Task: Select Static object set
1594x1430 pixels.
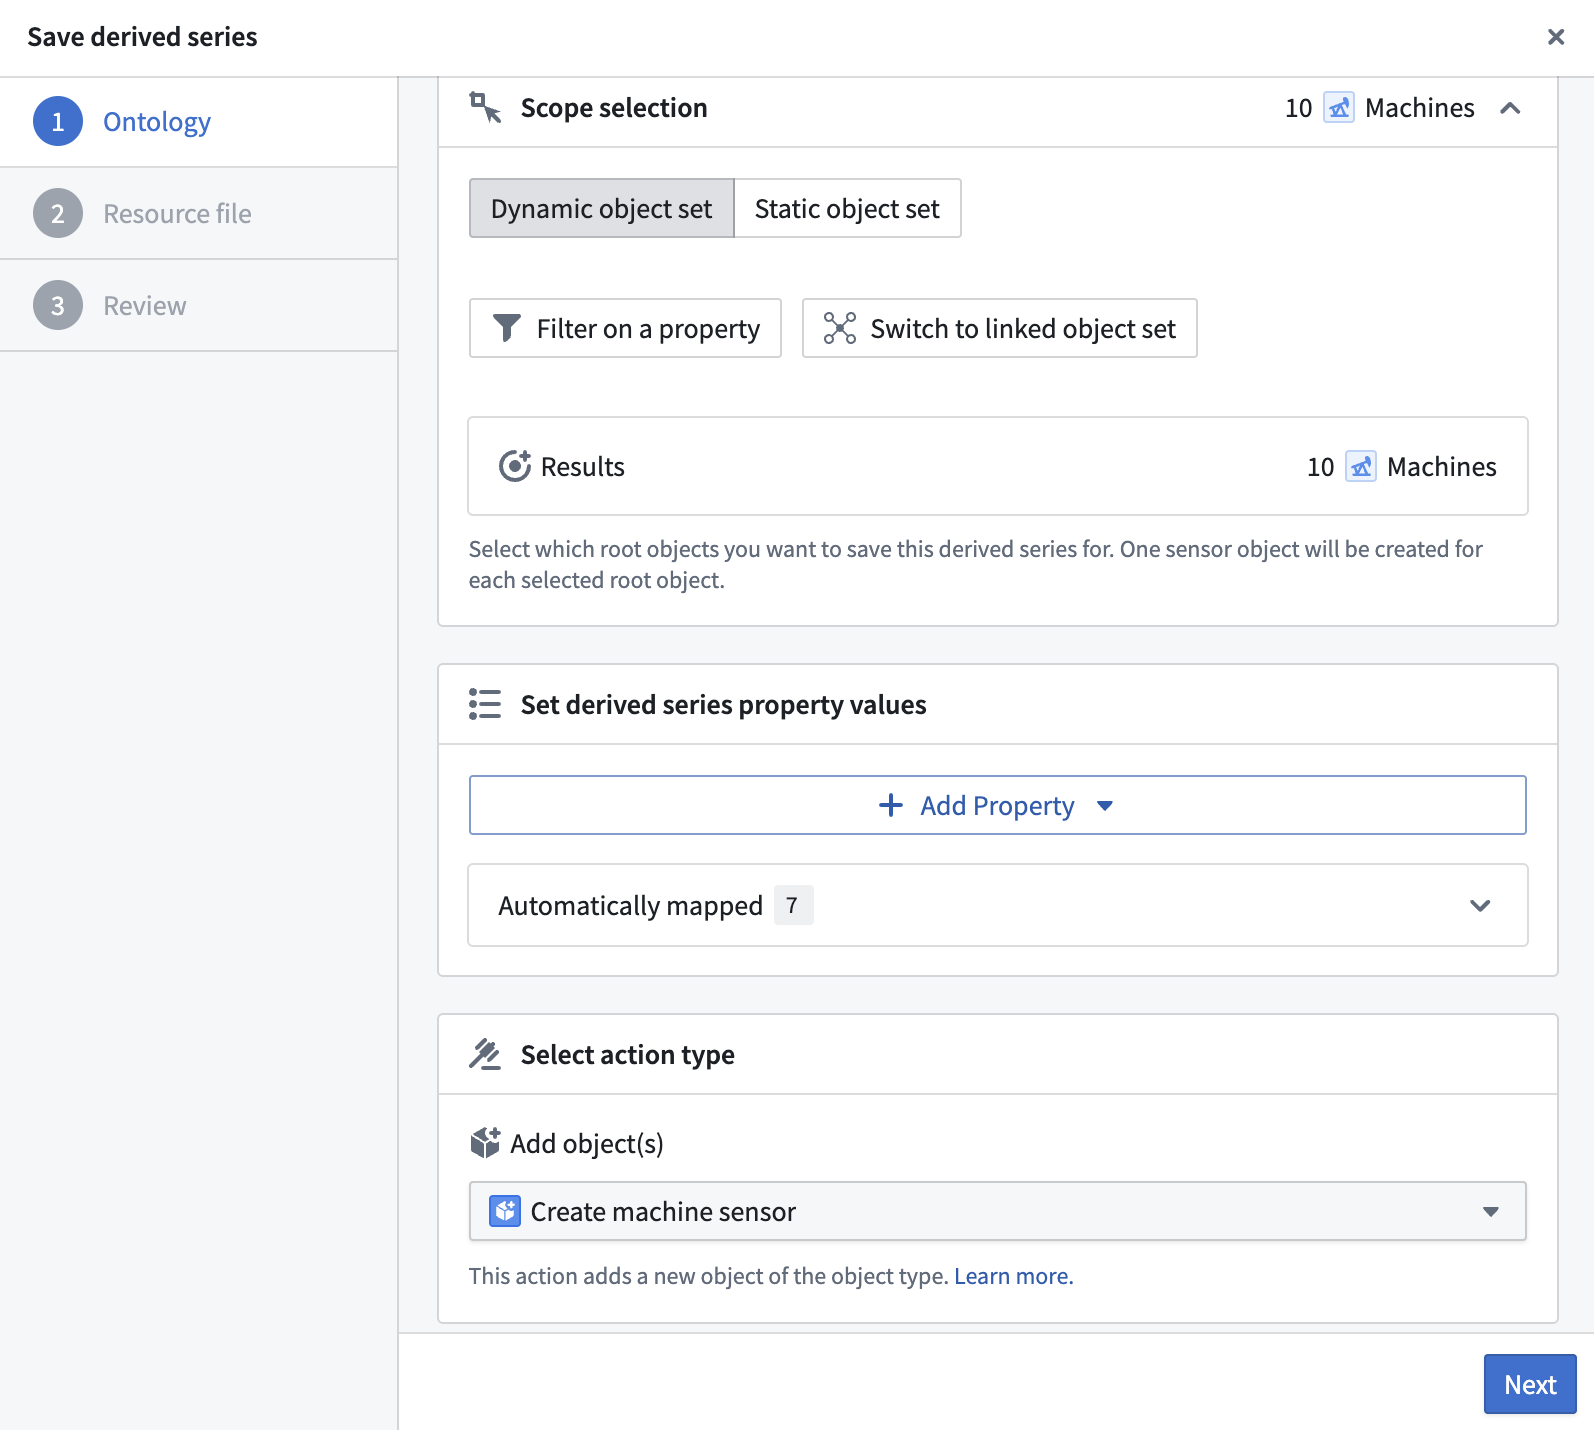Action: (x=847, y=208)
